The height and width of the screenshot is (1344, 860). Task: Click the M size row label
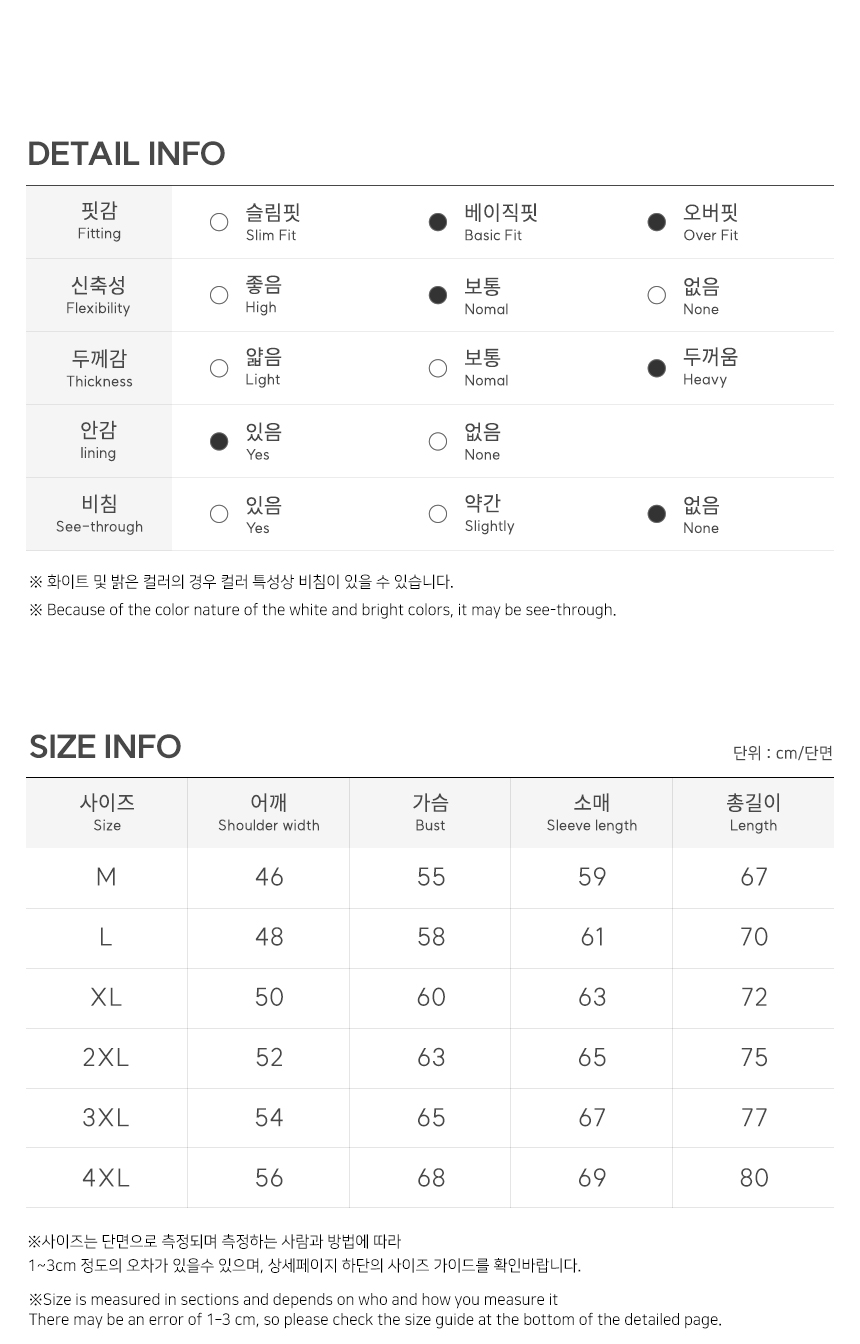pyautogui.click(x=106, y=877)
